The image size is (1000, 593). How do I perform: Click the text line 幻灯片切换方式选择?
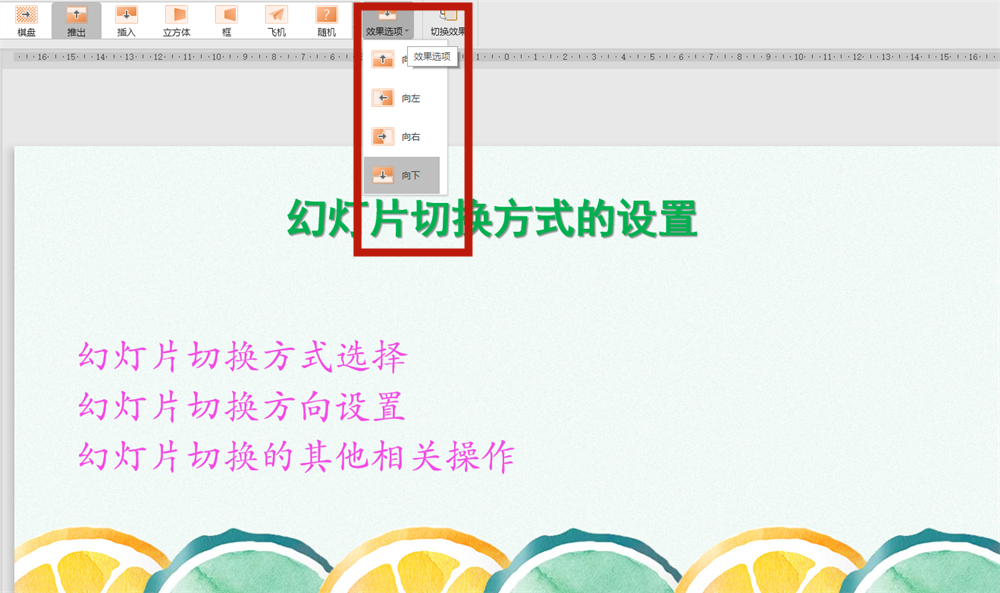pos(242,356)
